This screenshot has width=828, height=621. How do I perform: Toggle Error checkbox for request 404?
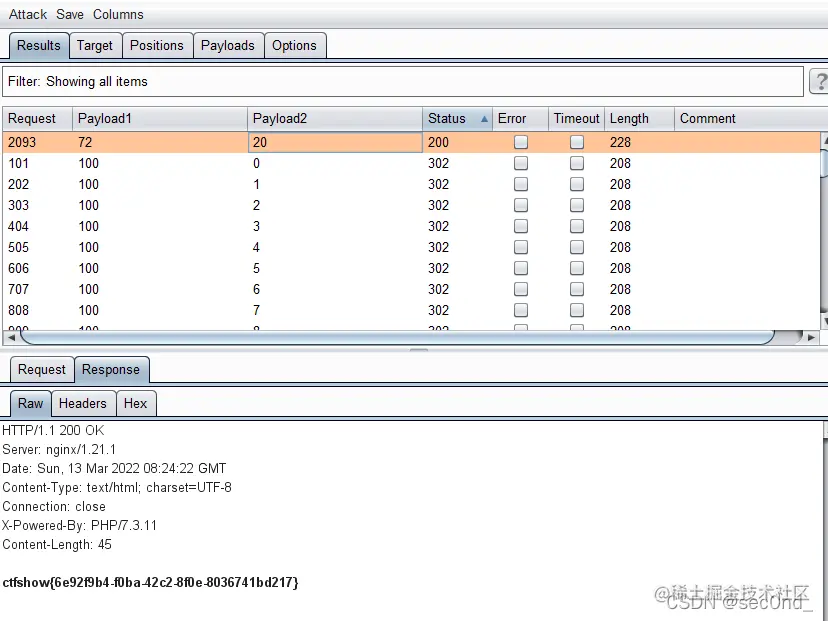point(521,226)
